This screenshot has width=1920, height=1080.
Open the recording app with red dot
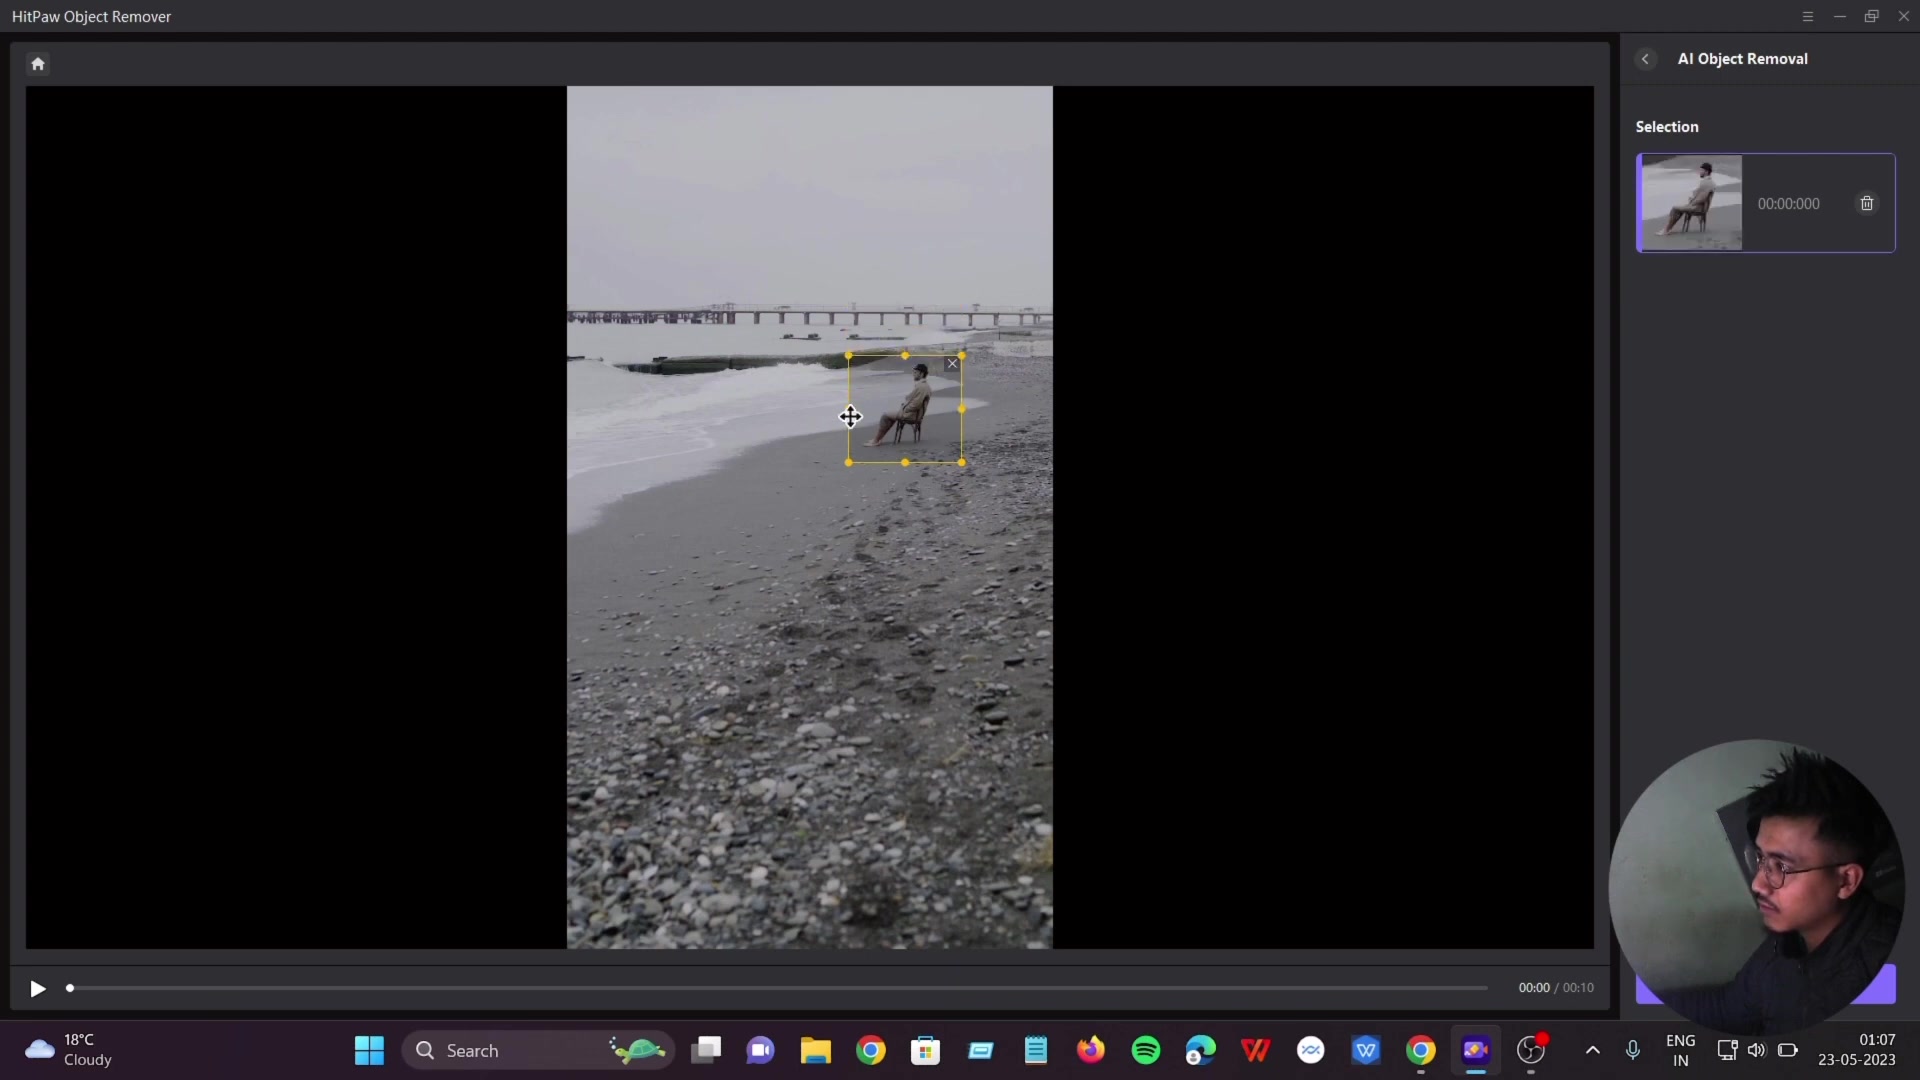[x=1532, y=1050]
